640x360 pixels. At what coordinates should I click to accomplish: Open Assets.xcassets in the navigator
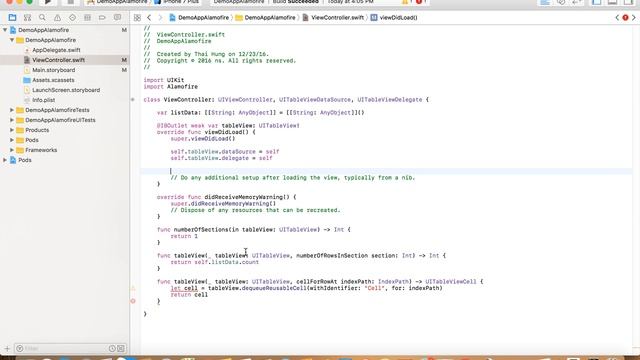click(53, 80)
